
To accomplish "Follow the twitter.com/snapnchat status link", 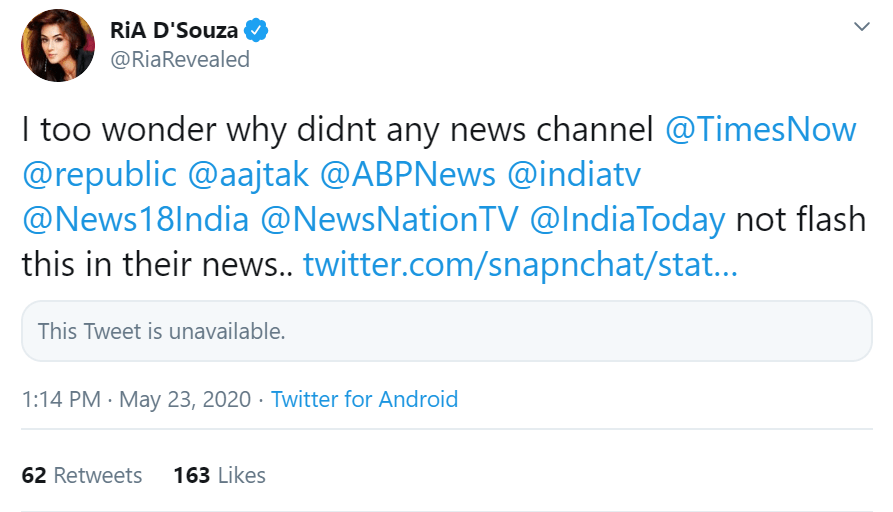I will (520, 265).
